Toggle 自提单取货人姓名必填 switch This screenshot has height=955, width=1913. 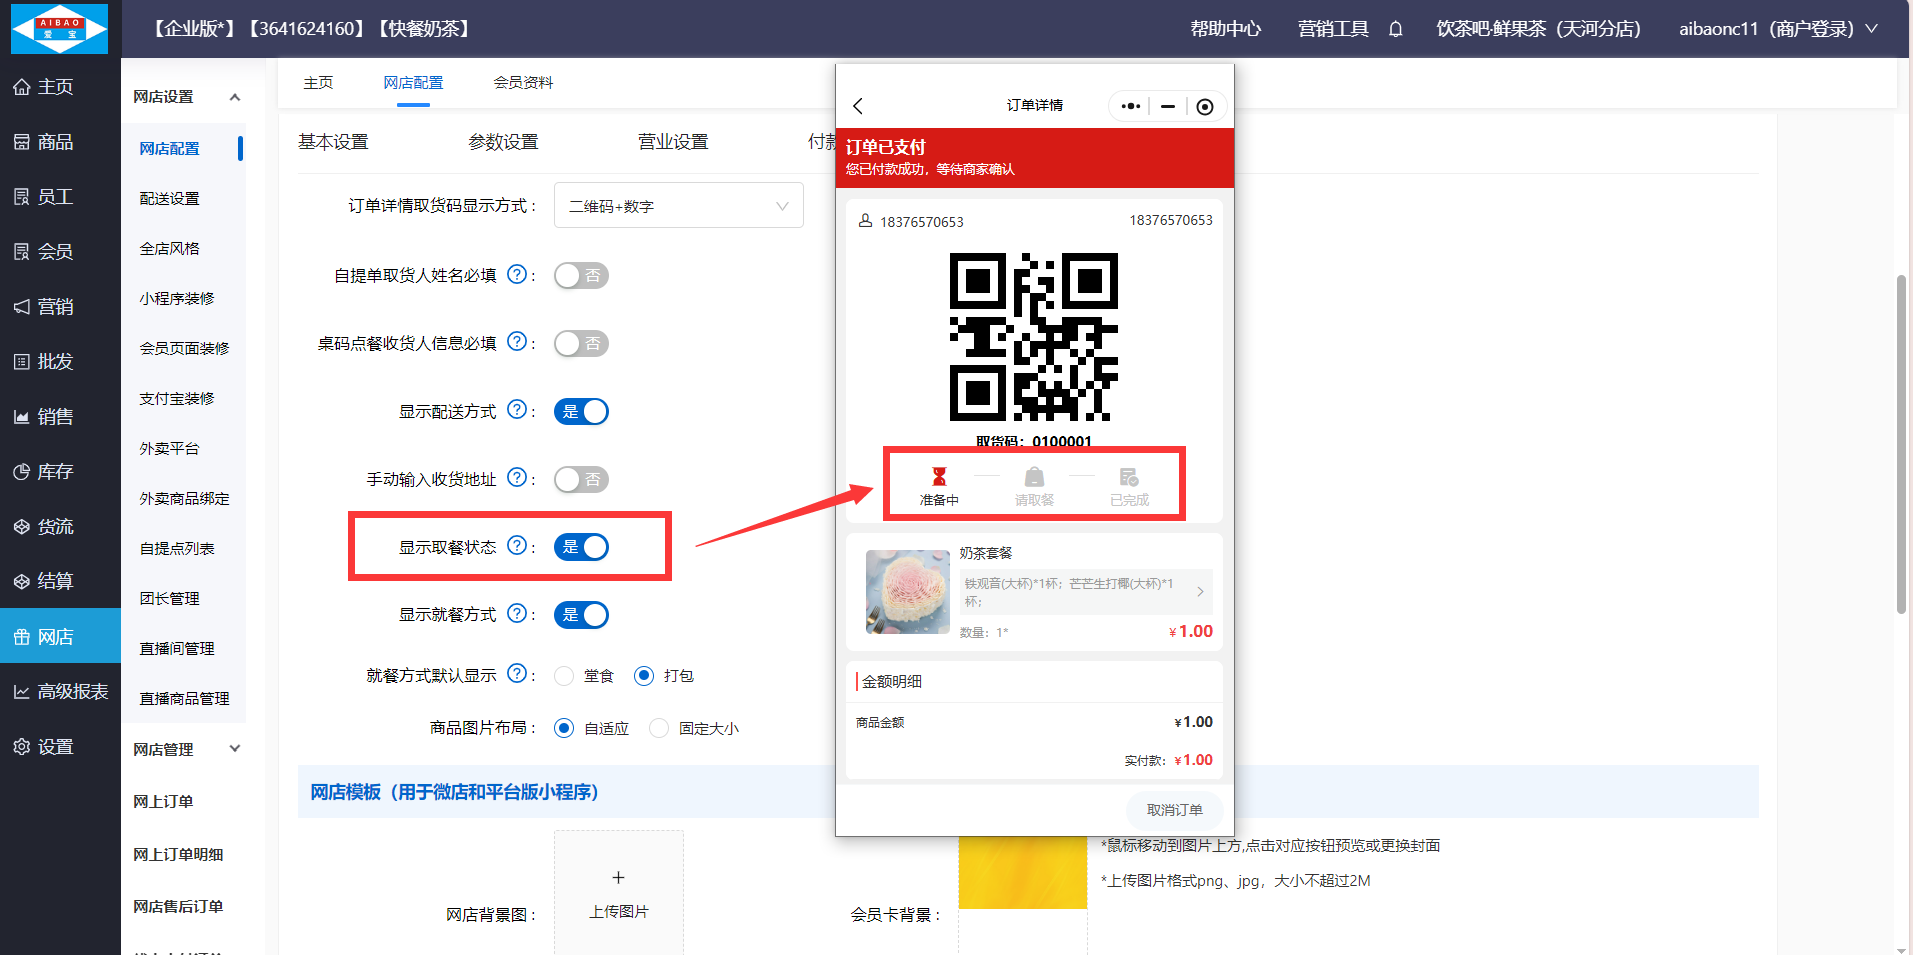(x=581, y=276)
